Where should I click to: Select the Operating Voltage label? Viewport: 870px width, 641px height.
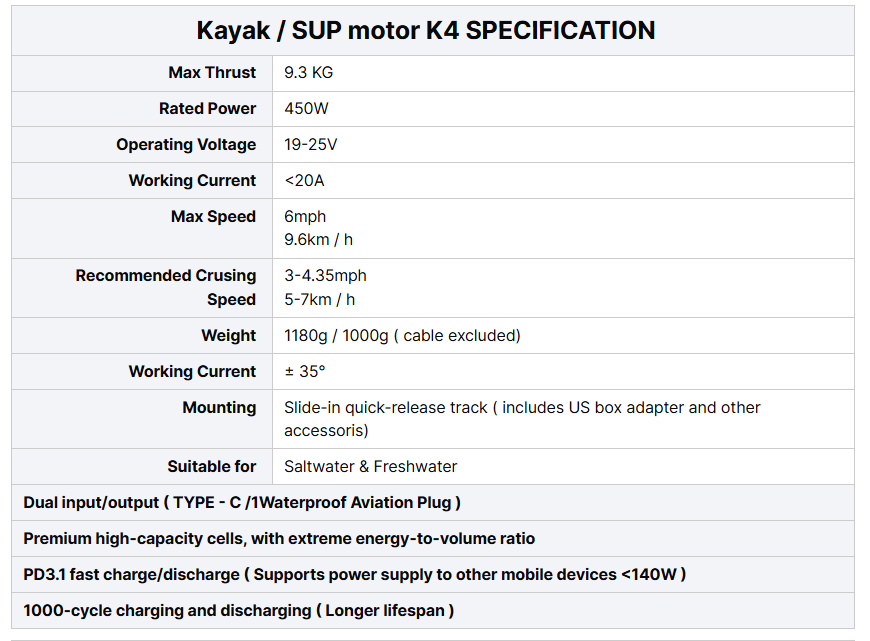click(186, 144)
